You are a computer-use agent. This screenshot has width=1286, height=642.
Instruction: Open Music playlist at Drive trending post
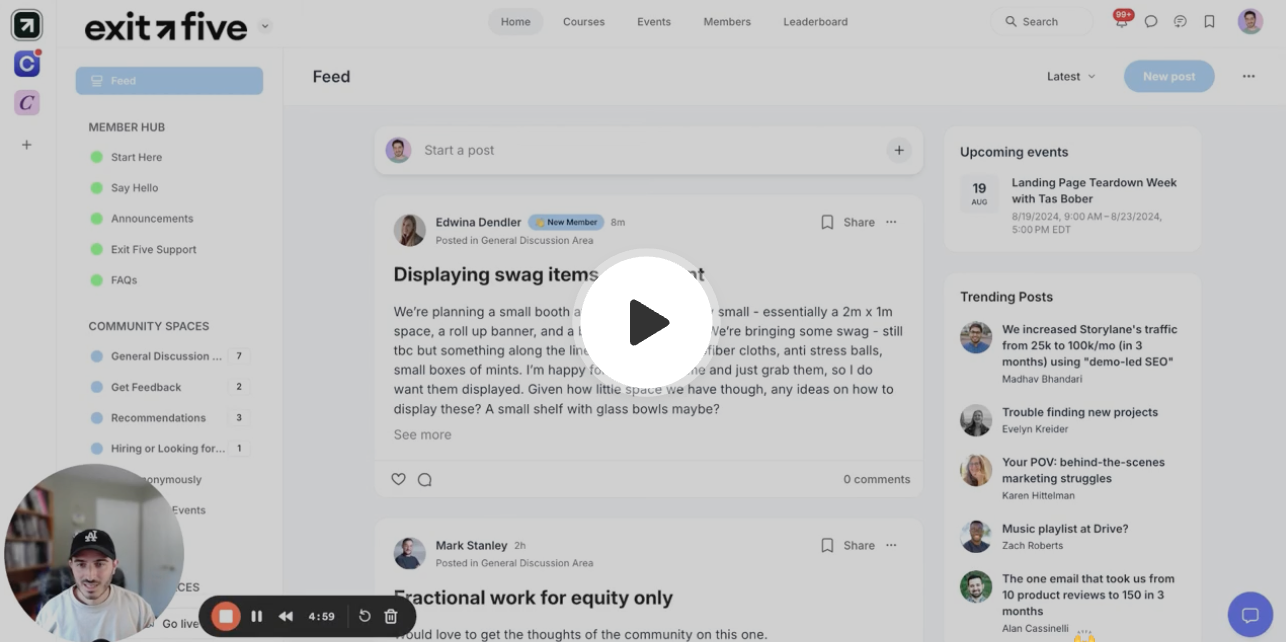[x=1065, y=528]
